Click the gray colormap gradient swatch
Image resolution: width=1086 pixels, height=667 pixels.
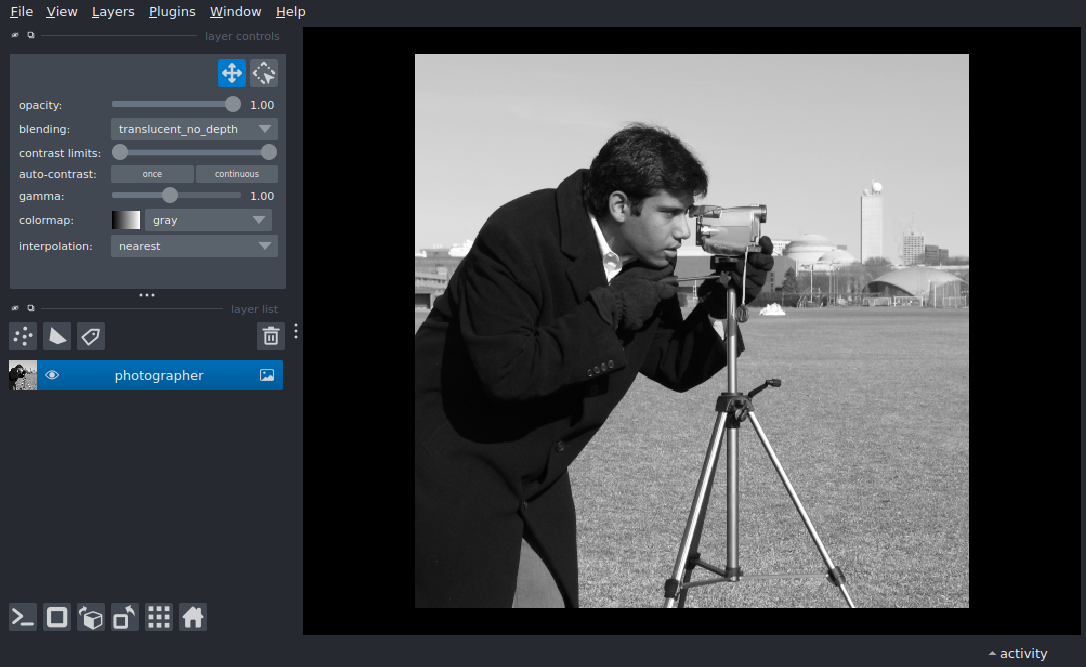tap(126, 220)
